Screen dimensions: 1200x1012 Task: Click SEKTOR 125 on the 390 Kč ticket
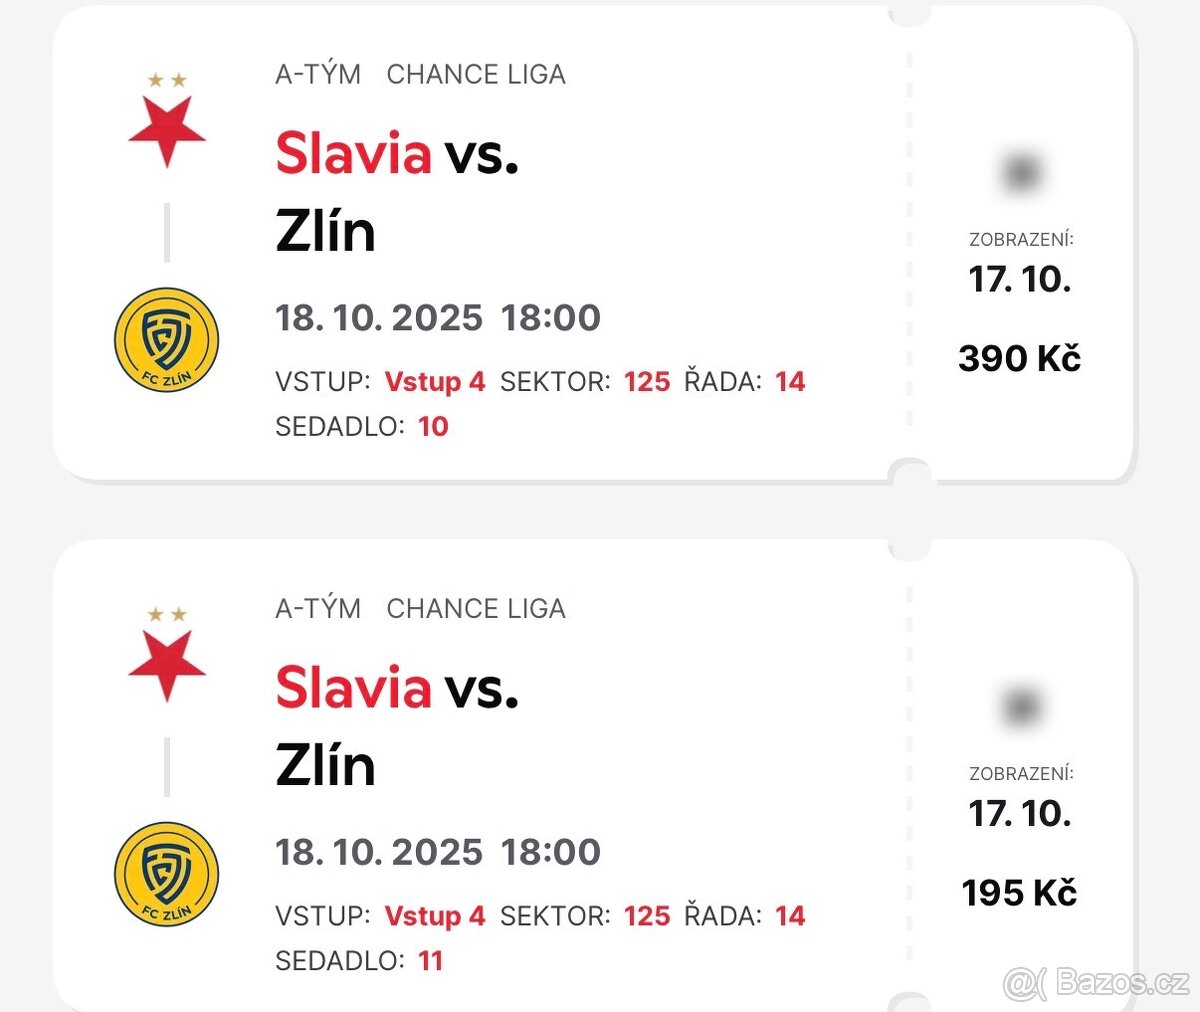[x=646, y=381]
